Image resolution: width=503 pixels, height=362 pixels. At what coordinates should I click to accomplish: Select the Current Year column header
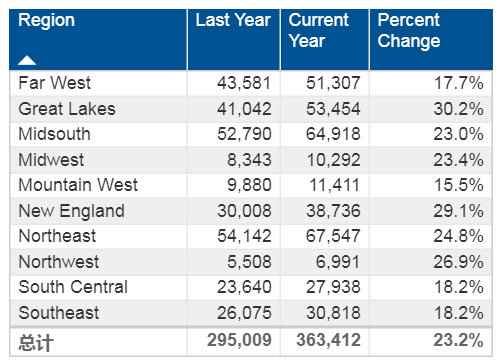(x=325, y=39)
